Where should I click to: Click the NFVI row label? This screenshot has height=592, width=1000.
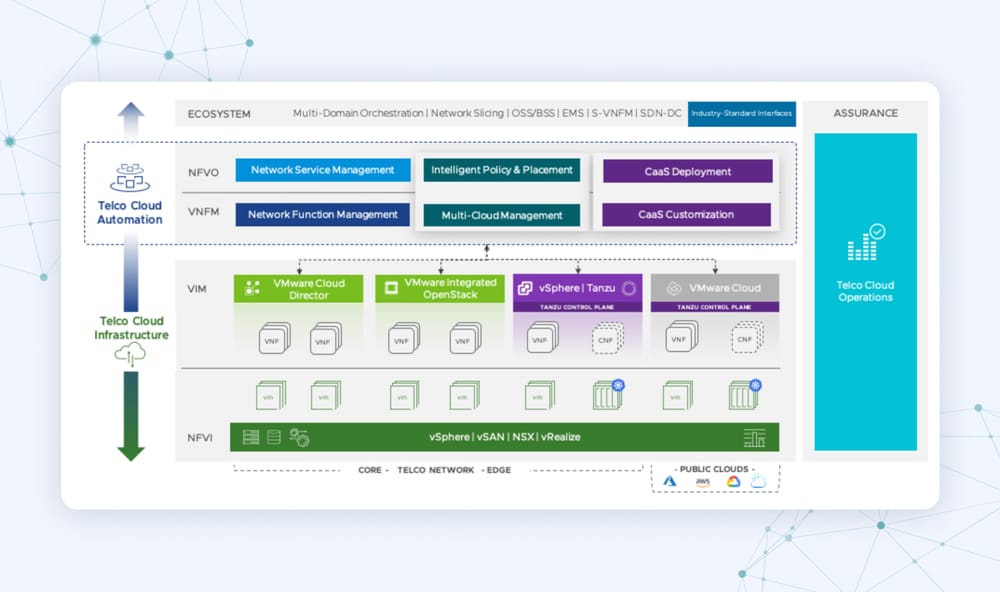click(x=200, y=438)
